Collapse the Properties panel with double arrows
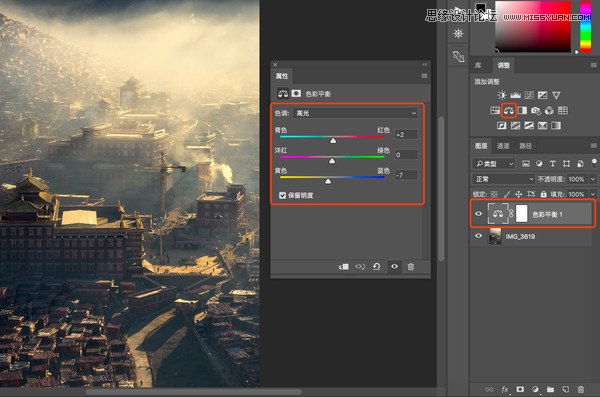This screenshot has height=397, width=600. pos(425,64)
